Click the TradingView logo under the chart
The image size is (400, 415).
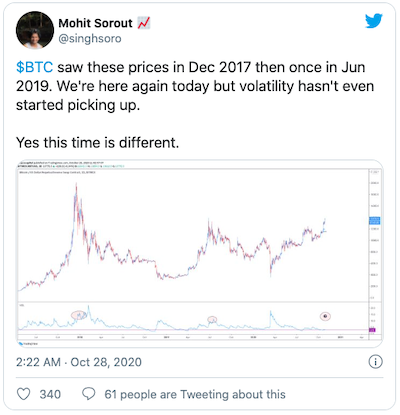pyautogui.click(x=28, y=343)
